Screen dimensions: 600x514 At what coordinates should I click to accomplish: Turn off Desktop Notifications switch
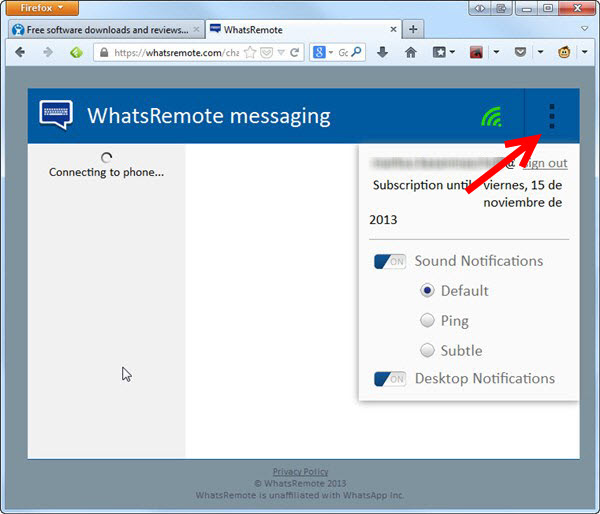389,379
